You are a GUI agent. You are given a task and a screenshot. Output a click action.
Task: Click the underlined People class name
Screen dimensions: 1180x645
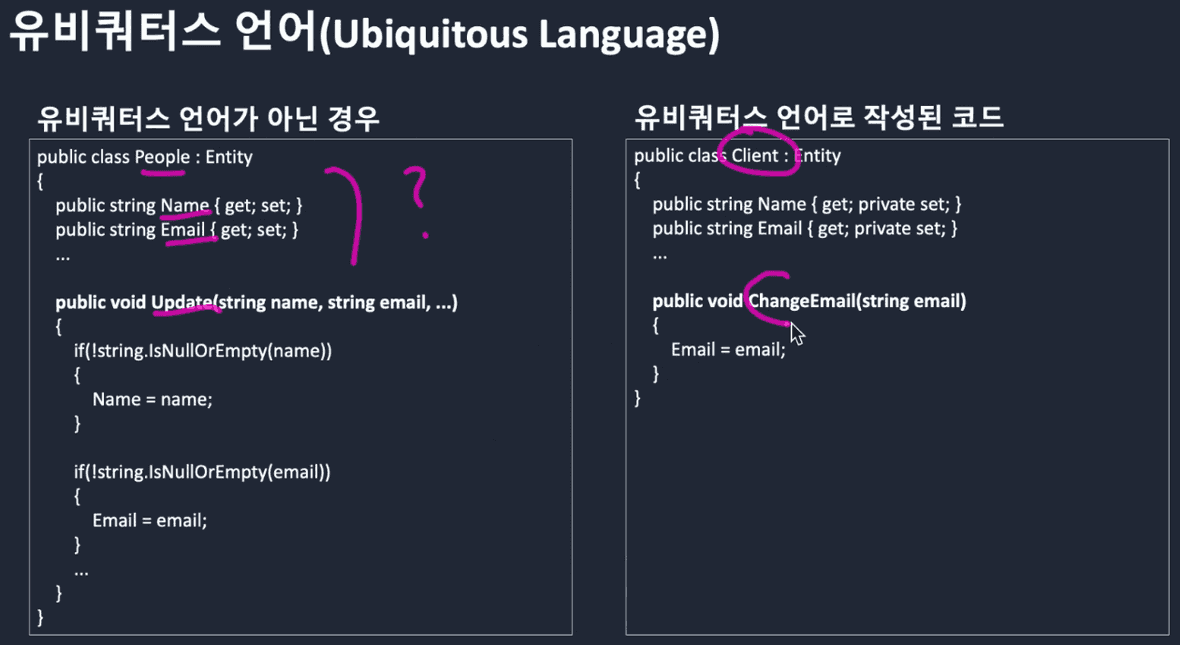162,157
